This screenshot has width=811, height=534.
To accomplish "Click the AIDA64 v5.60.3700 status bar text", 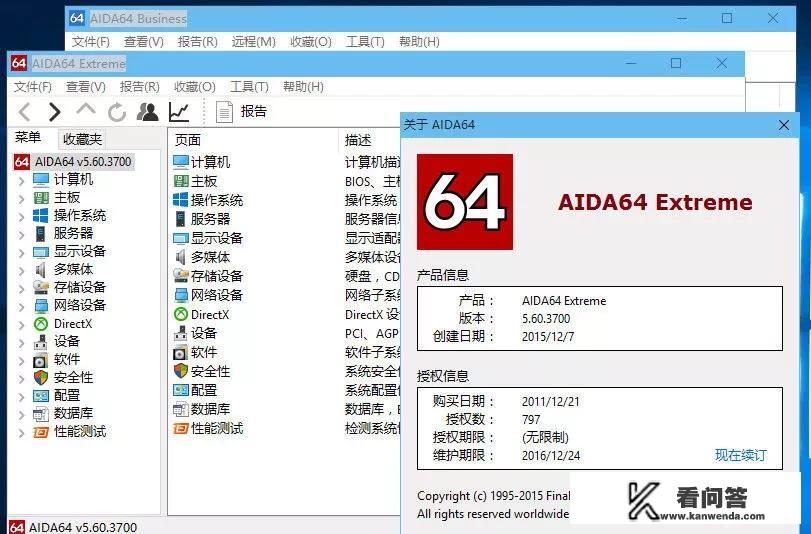I will tap(83, 527).
